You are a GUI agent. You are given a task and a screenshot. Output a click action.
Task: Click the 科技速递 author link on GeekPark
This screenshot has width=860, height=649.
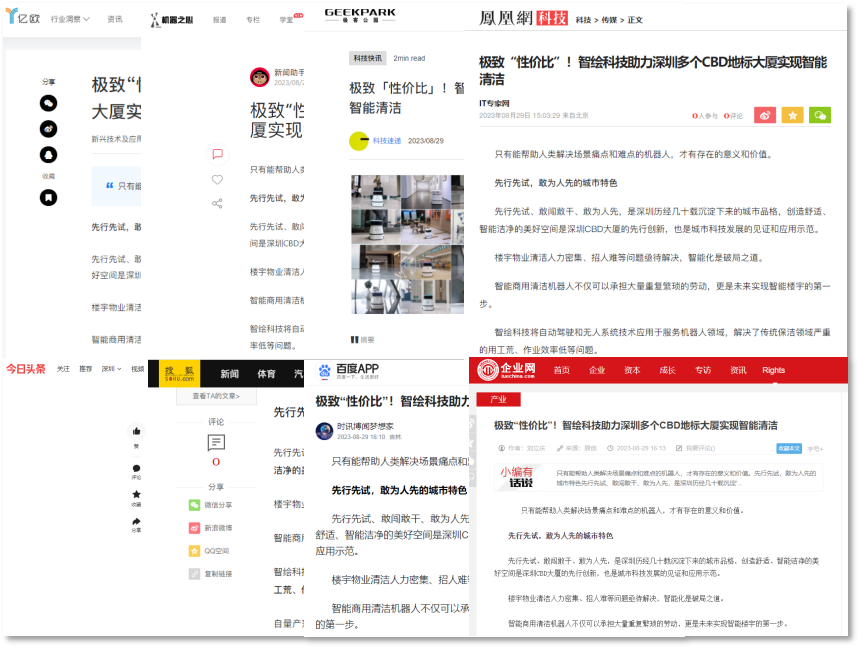click(x=386, y=141)
